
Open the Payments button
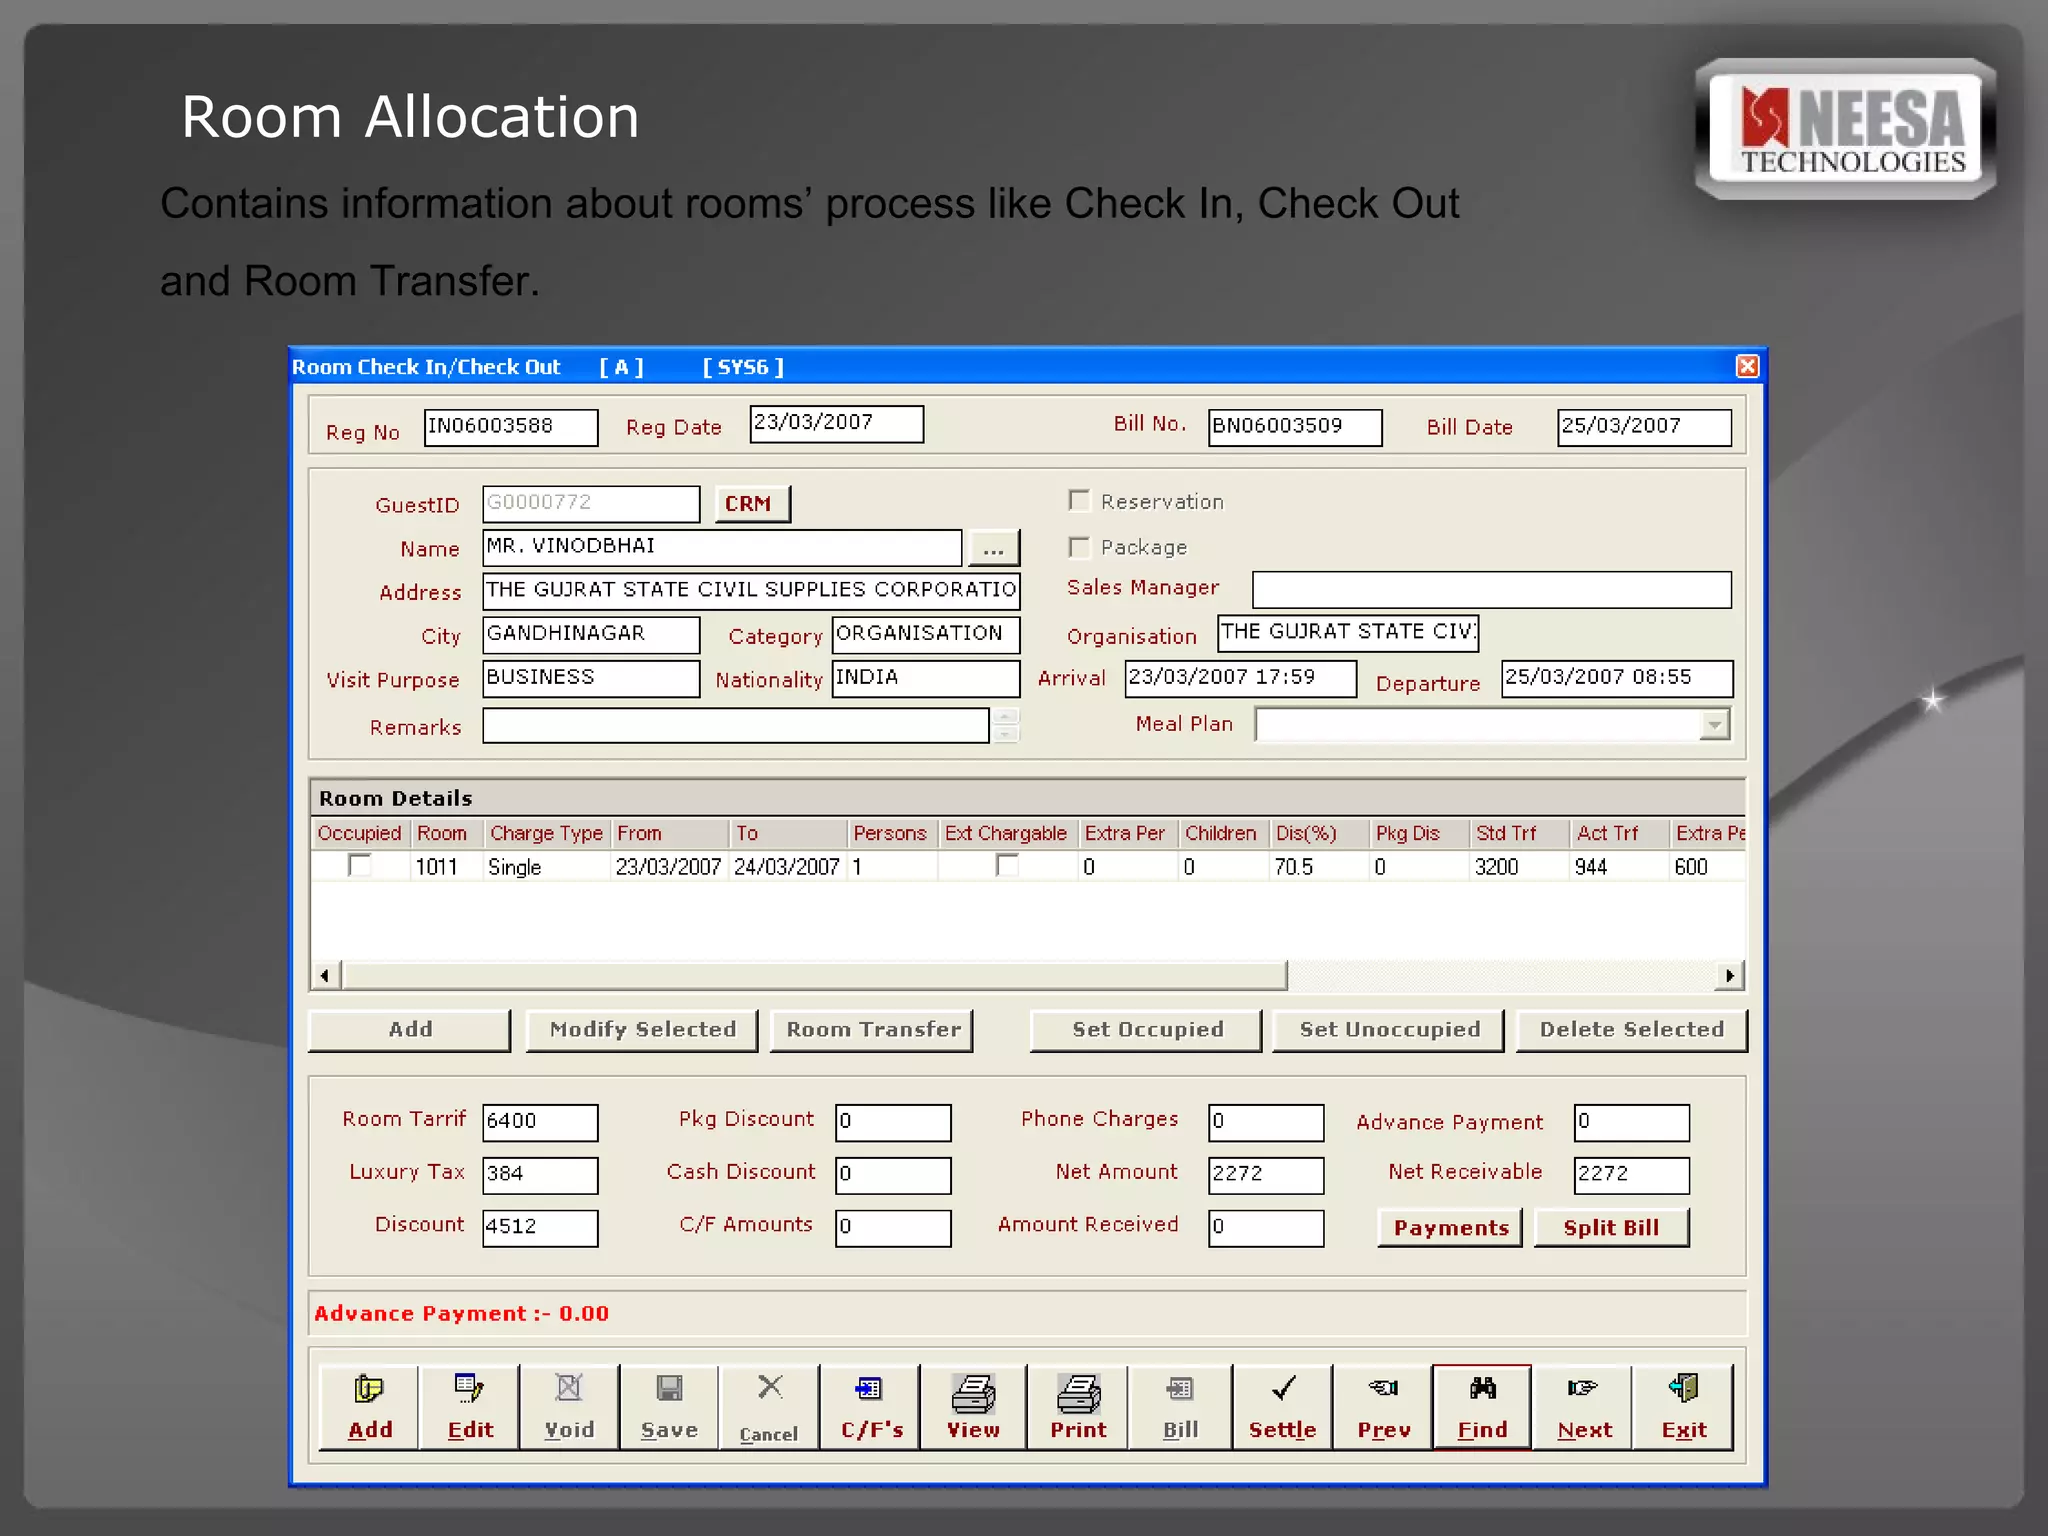1450,1227
